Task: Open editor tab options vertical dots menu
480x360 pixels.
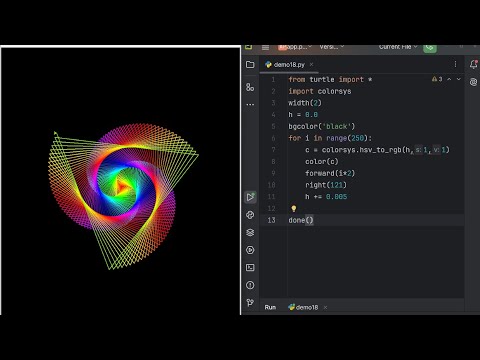Action: coord(455,64)
